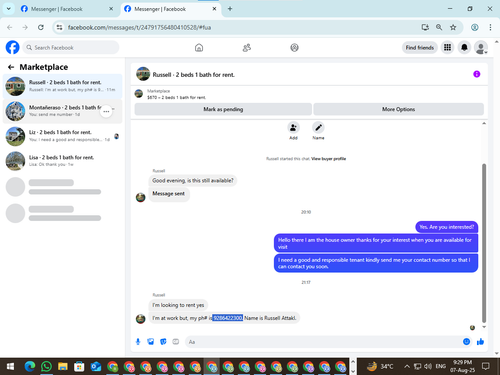500x375 pixels.
Task: Click the sticker picker icon
Action: click(163, 342)
